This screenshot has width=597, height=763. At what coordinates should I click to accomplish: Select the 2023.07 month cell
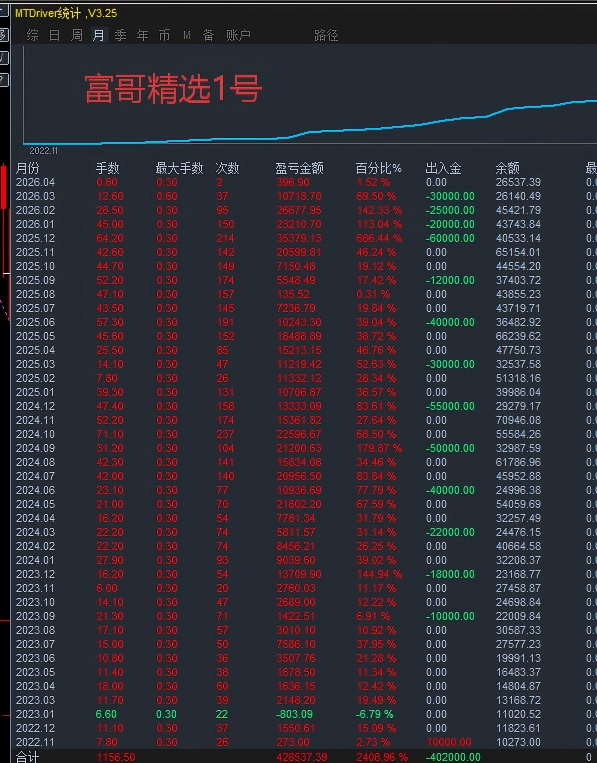pos(35,644)
